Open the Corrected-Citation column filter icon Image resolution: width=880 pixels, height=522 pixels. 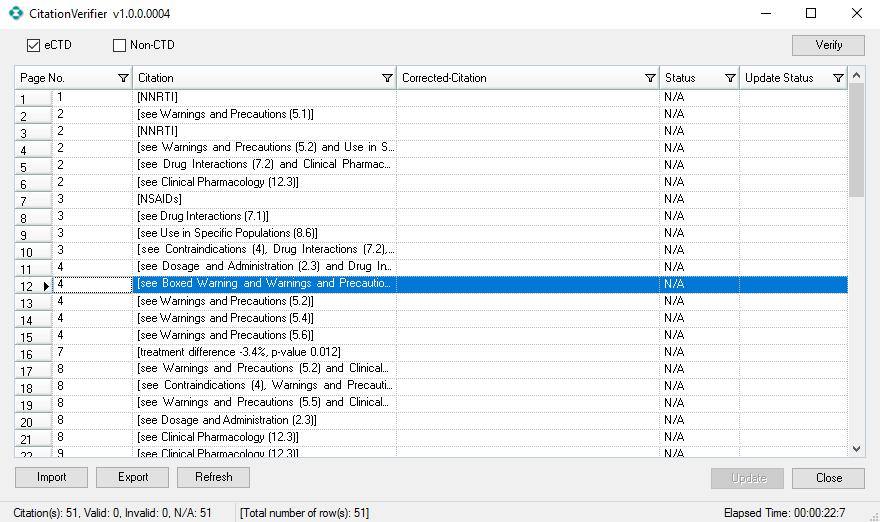click(x=650, y=78)
